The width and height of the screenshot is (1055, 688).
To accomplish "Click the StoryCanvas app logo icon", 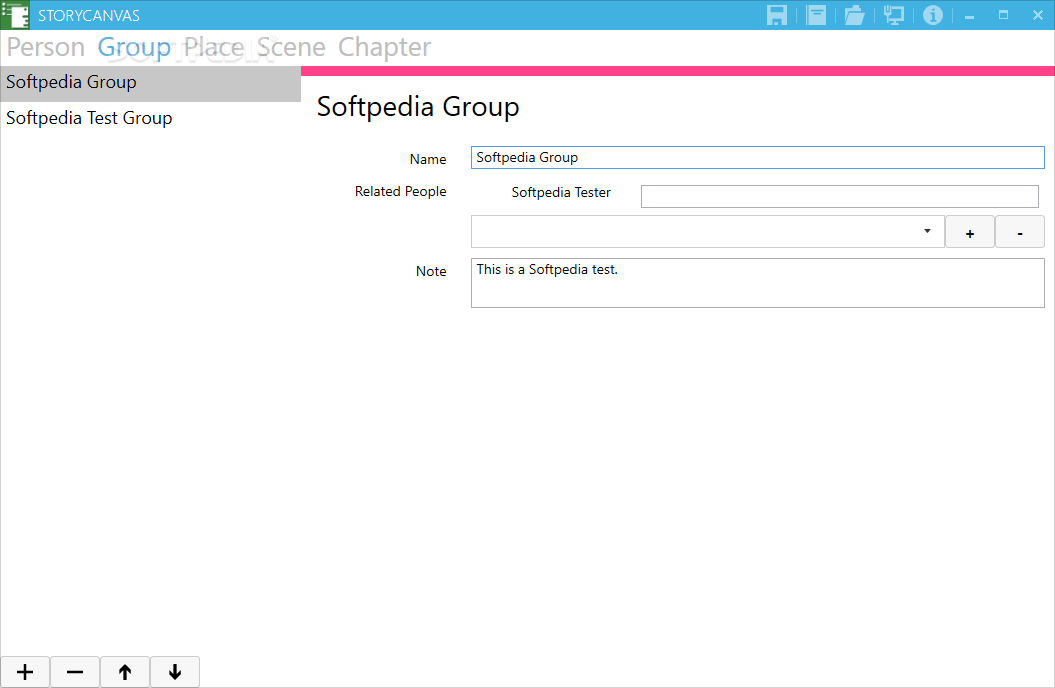I will click(15, 15).
